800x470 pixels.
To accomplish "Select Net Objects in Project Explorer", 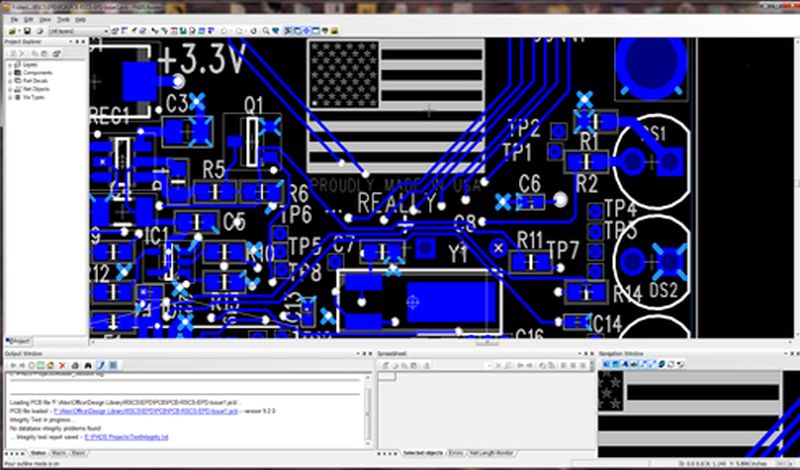I will pos(36,89).
